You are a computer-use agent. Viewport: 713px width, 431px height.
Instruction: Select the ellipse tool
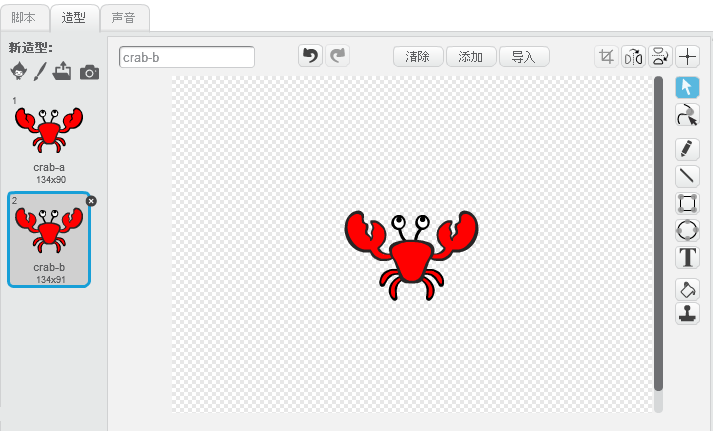687,230
